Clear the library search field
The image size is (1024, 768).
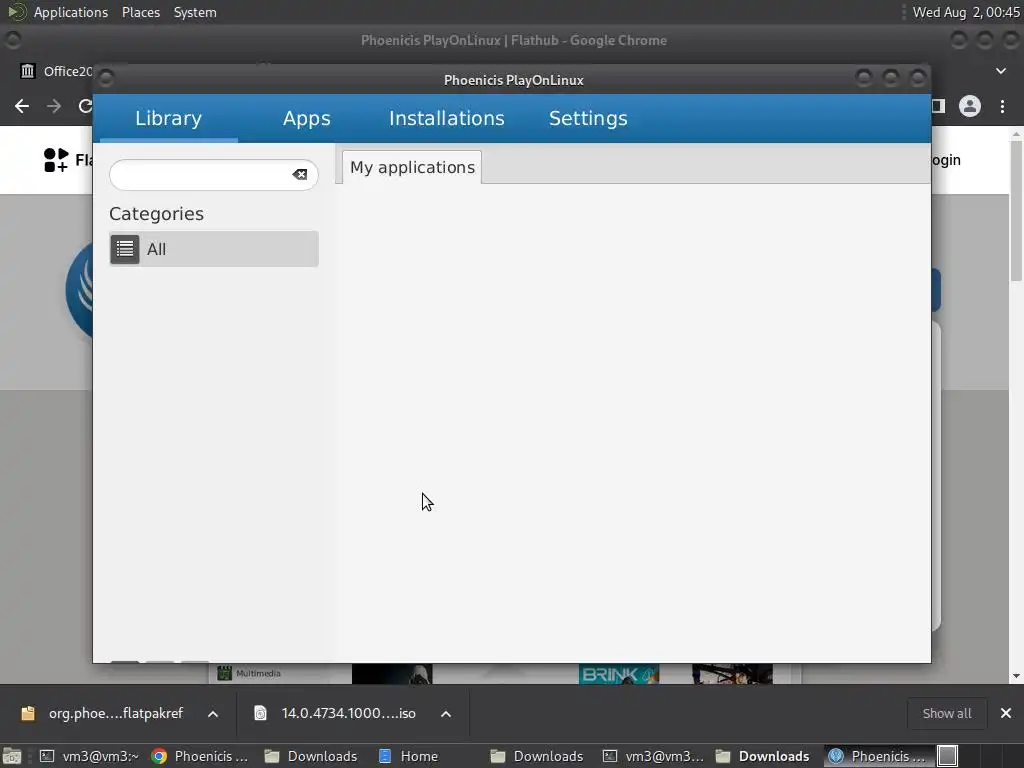coord(300,174)
